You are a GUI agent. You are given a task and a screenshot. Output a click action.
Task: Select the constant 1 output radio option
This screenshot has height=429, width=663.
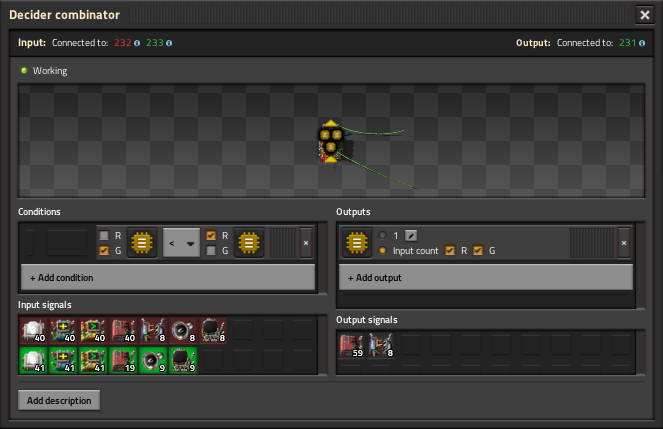382,235
